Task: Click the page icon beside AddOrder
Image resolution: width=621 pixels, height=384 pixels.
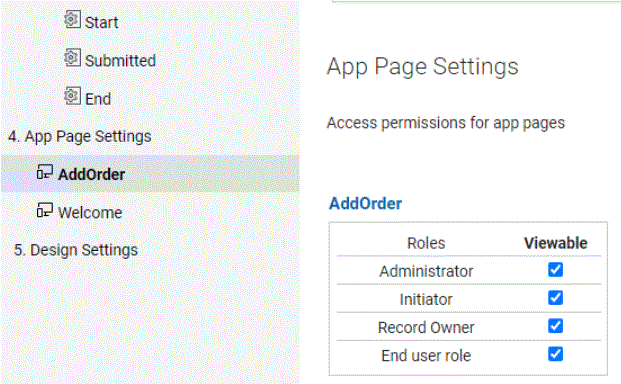Action: point(45,172)
